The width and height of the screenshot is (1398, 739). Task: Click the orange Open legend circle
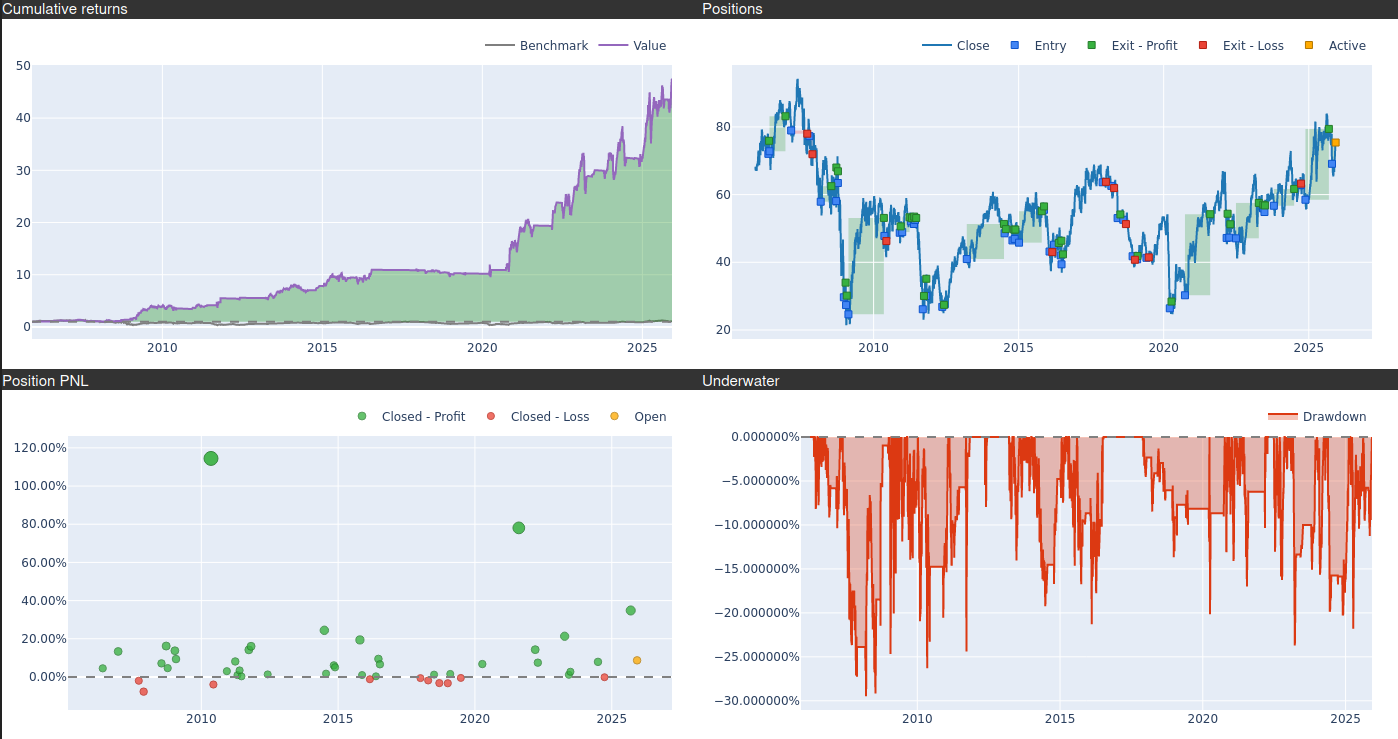(x=614, y=417)
